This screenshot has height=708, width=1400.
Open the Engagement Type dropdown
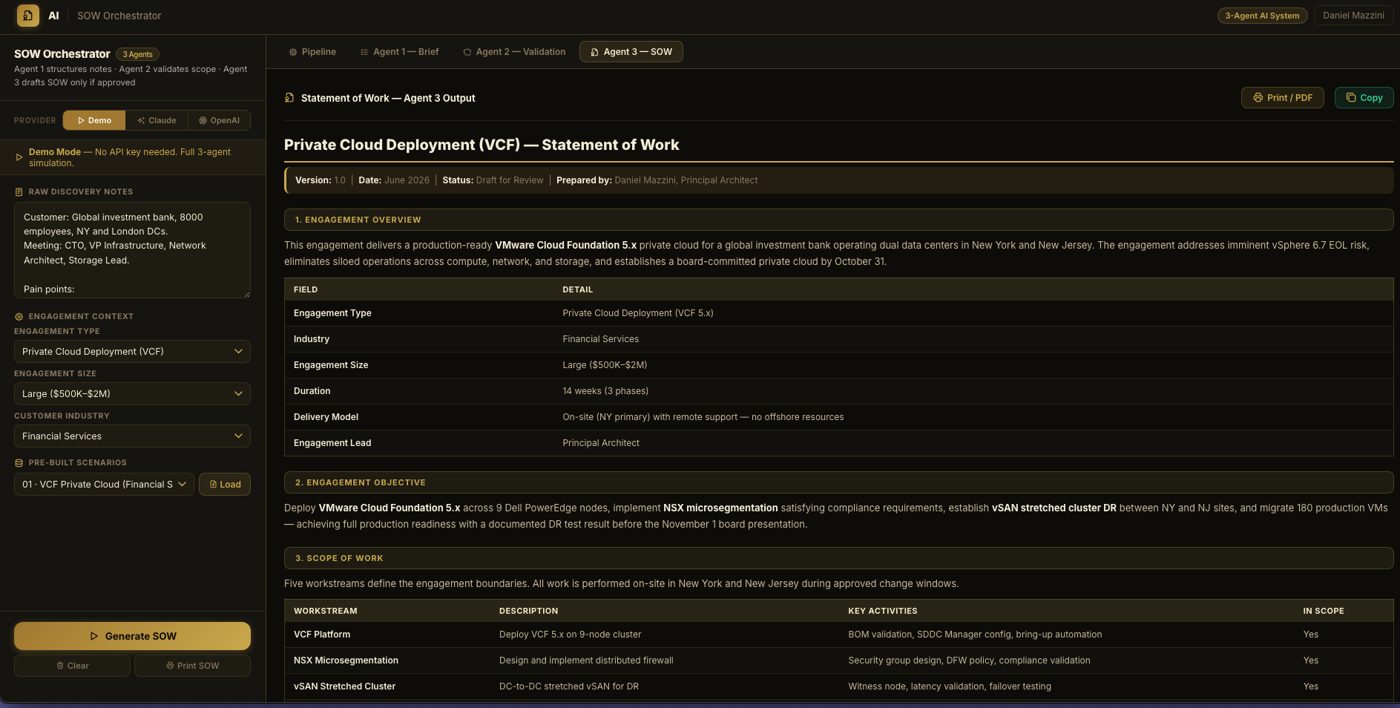[132, 351]
